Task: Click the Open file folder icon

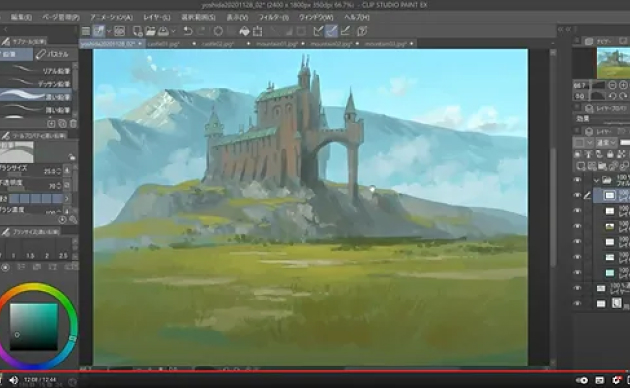Action: point(150,31)
